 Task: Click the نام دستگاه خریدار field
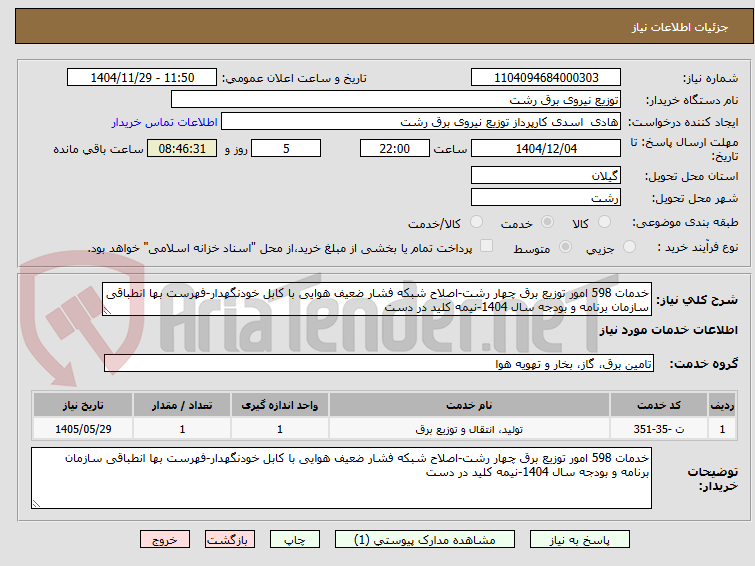tap(396, 100)
